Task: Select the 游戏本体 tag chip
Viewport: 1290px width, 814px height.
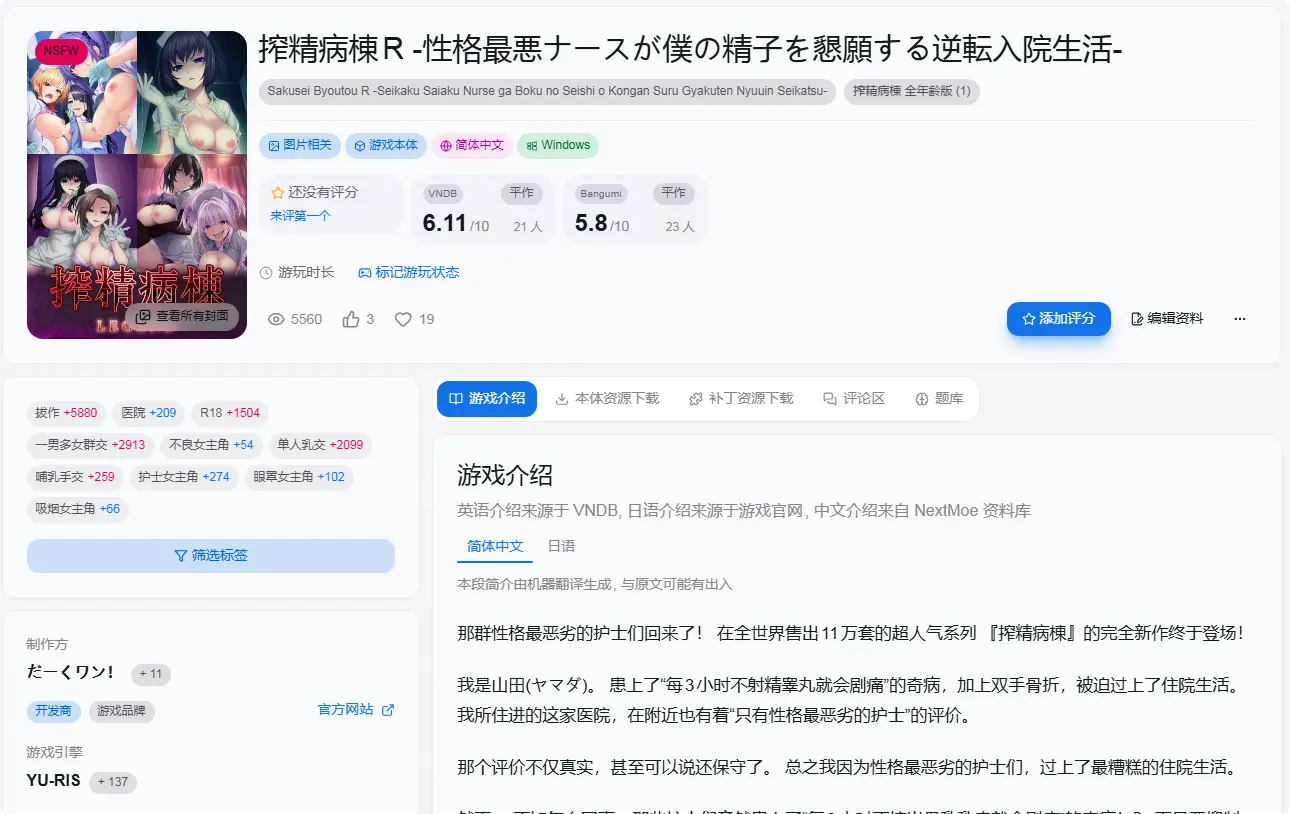Action: (386, 145)
